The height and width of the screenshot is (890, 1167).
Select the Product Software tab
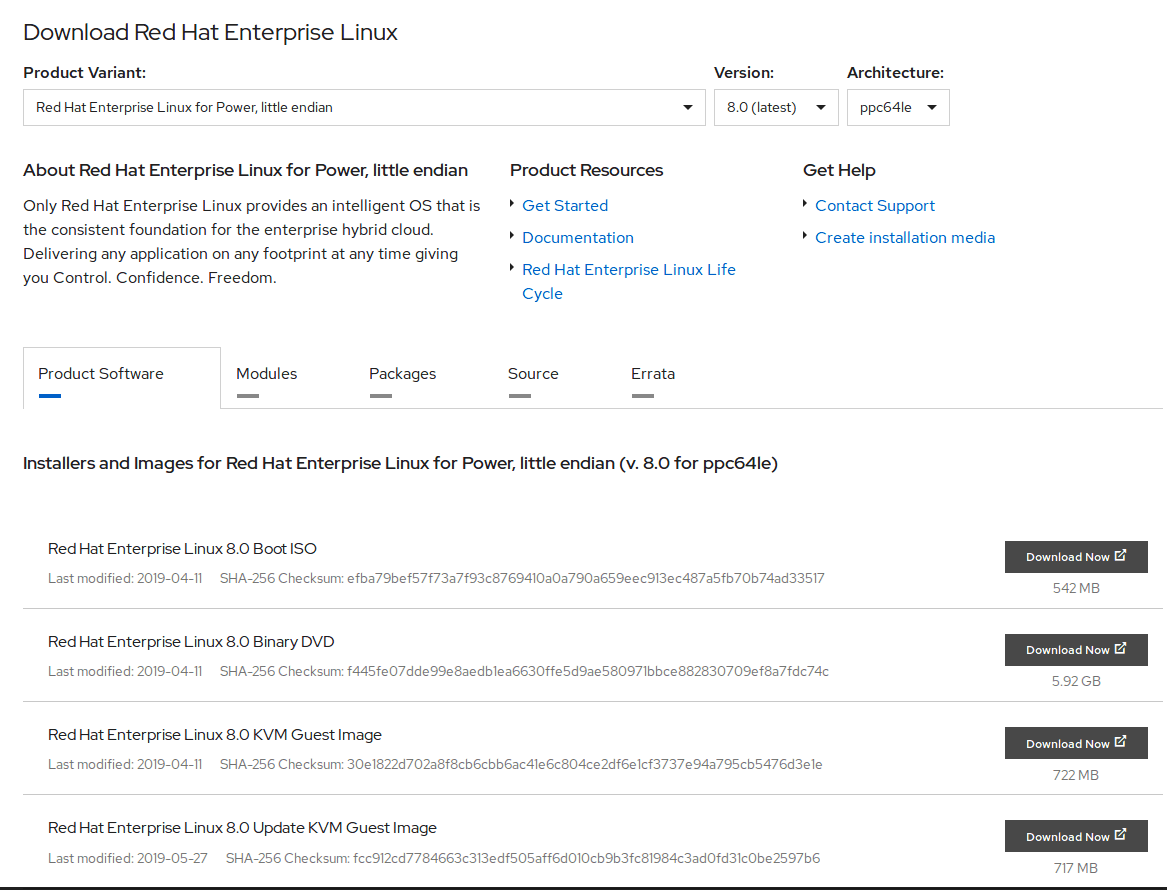(x=101, y=374)
